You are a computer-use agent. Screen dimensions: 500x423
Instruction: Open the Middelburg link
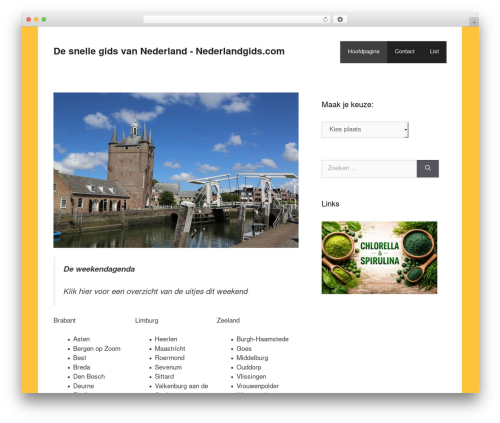pyautogui.click(x=252, y=358)
